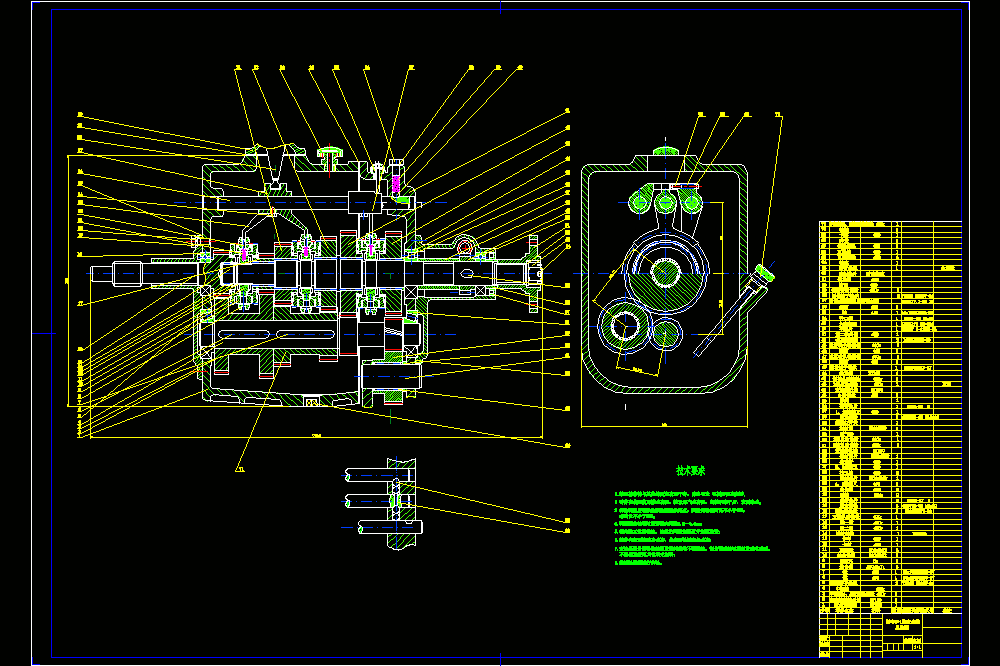Select the title block under the parts list
This screenshot has width=1000, height=666.
(x=890, y=635)
